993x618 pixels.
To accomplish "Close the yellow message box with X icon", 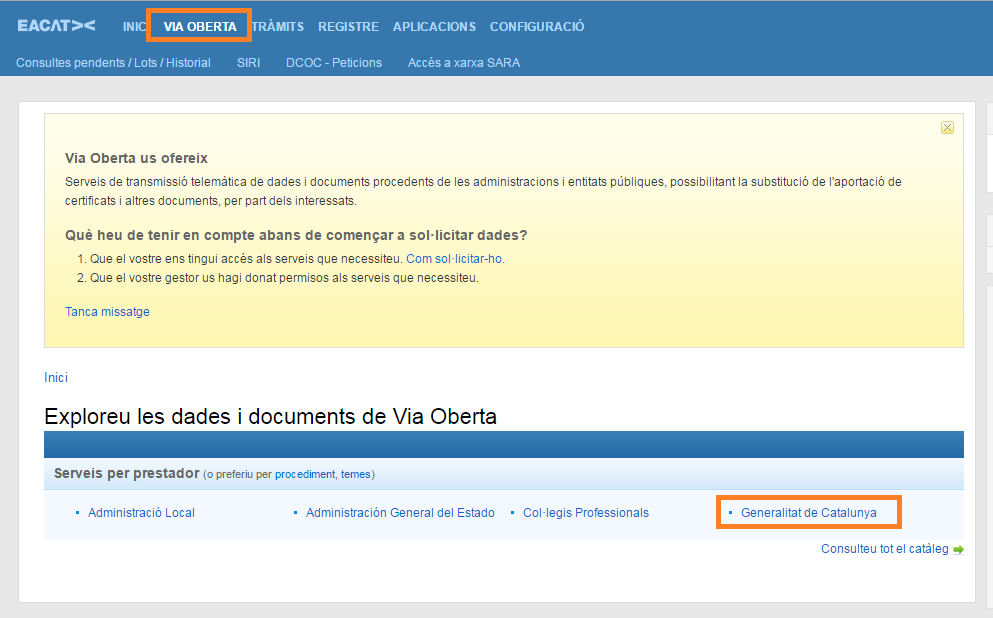I will tap(947, 127).
